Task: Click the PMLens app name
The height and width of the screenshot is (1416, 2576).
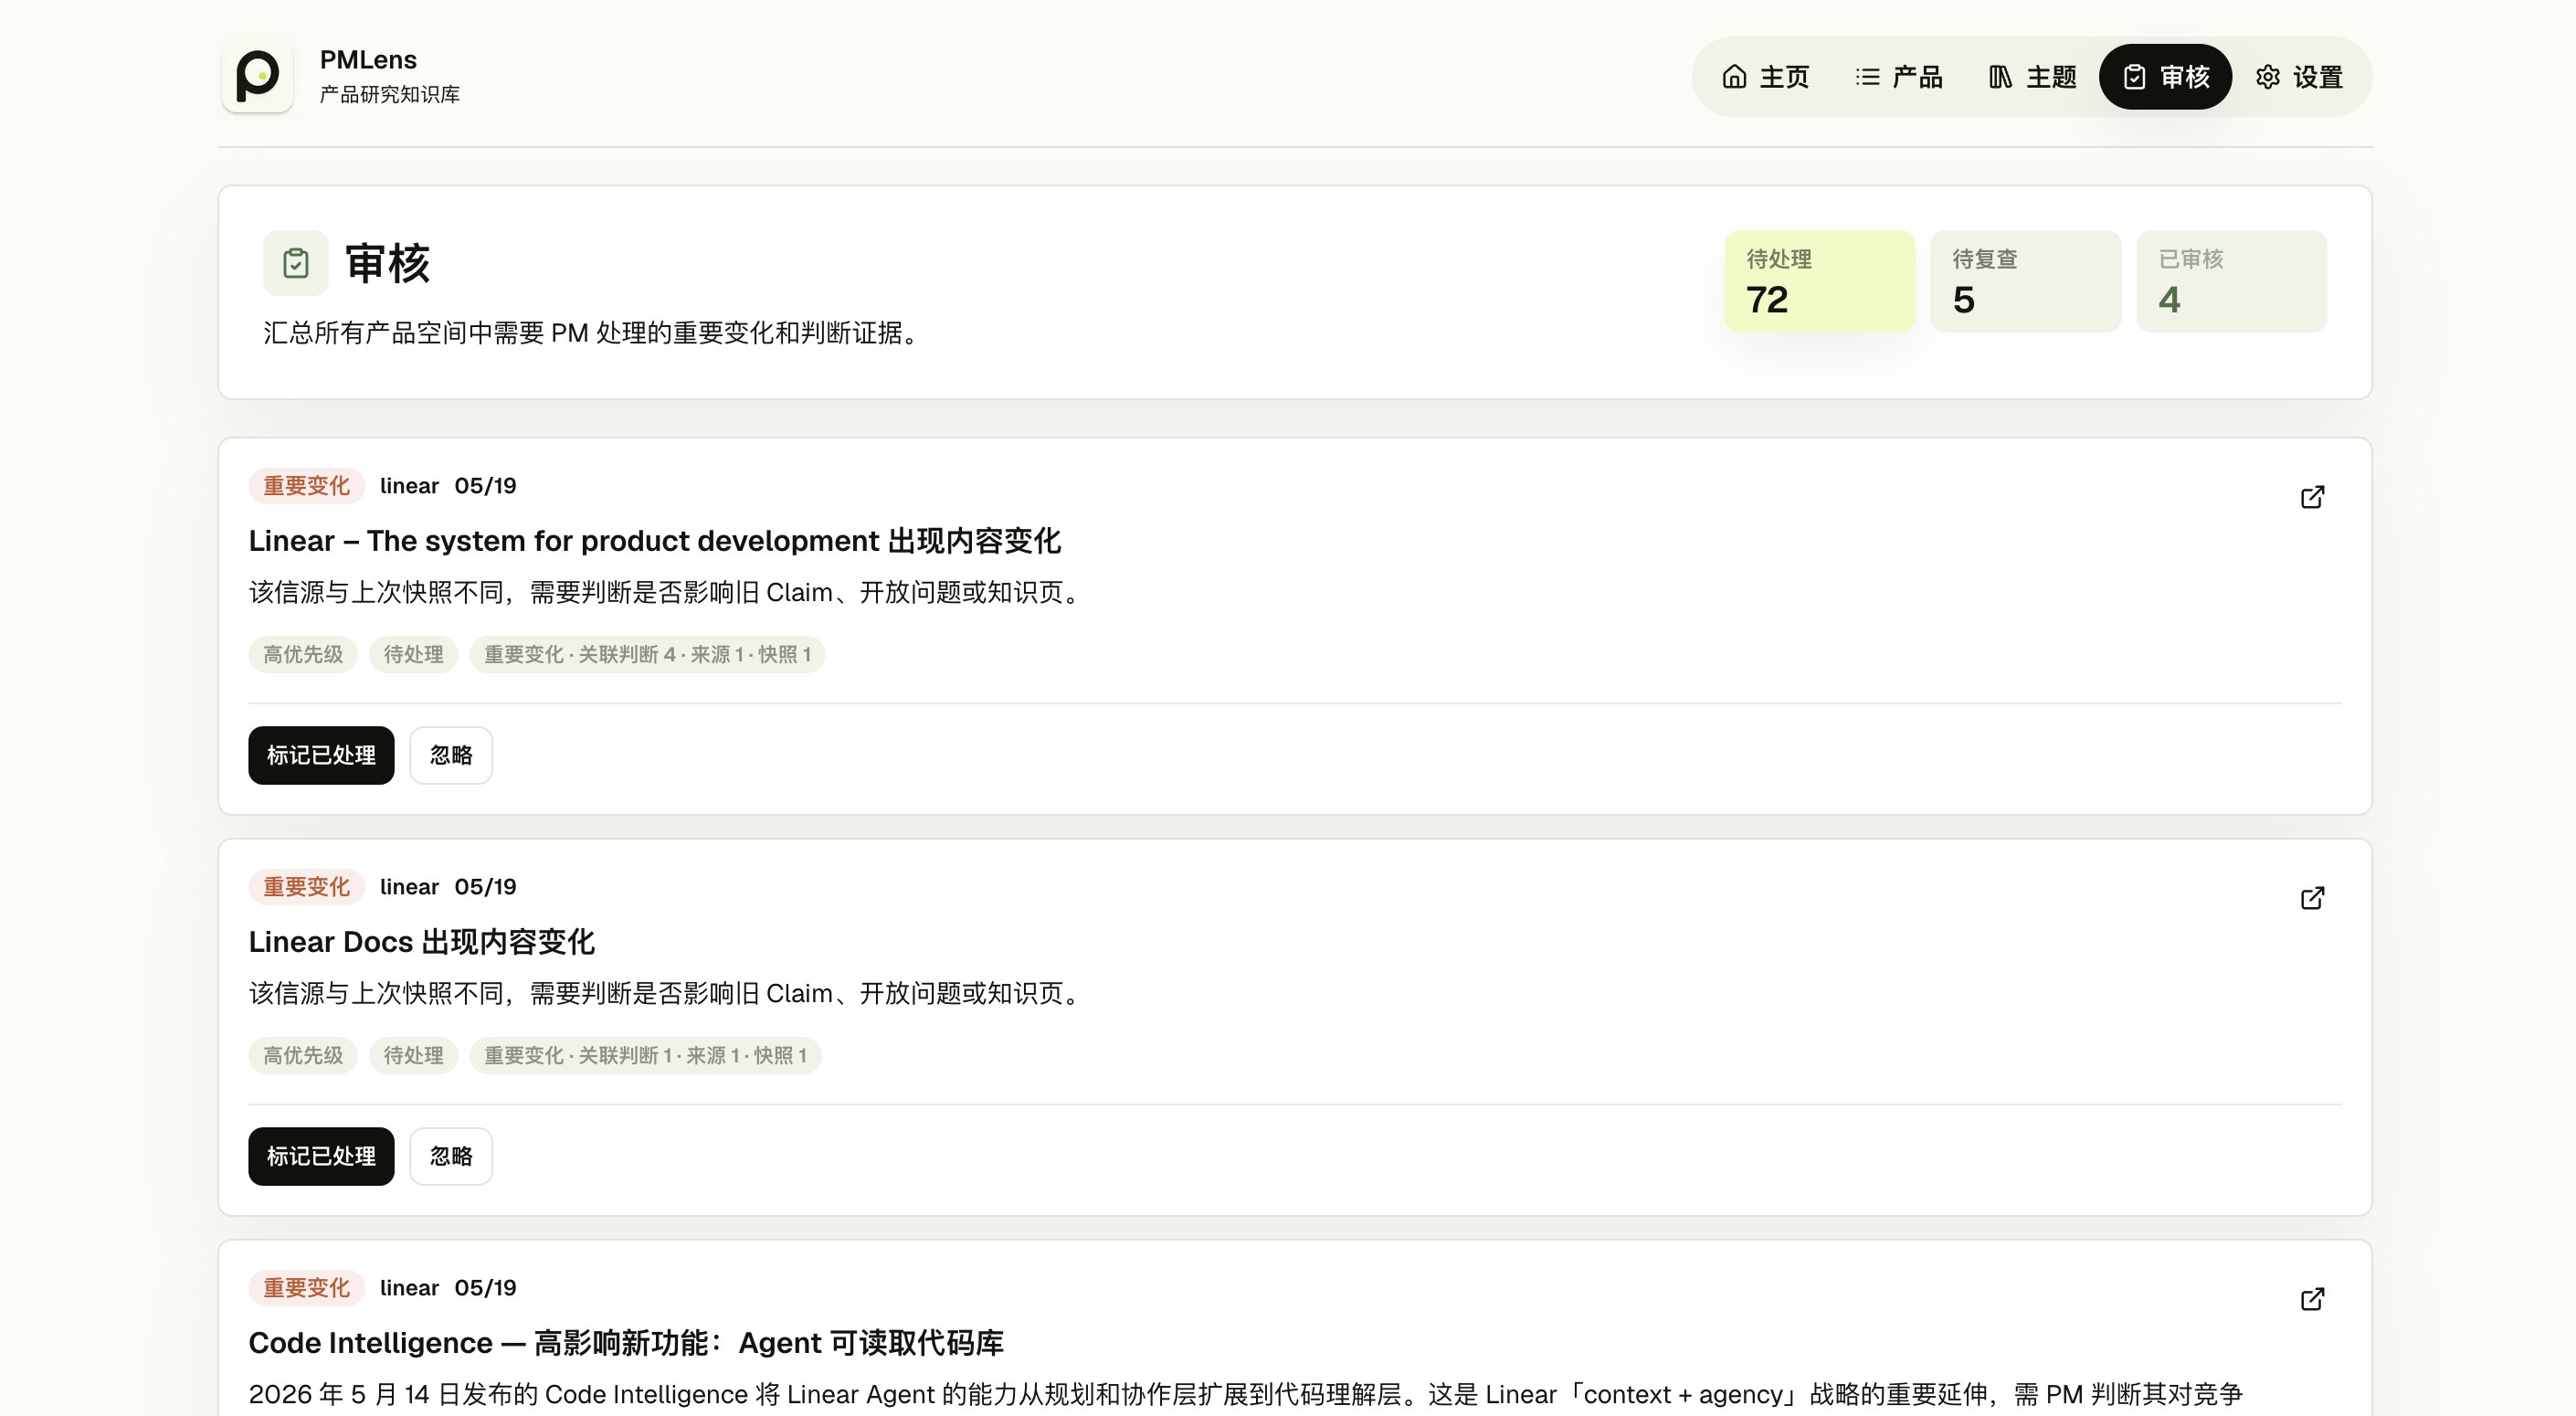Action: [x=368, y=60]
